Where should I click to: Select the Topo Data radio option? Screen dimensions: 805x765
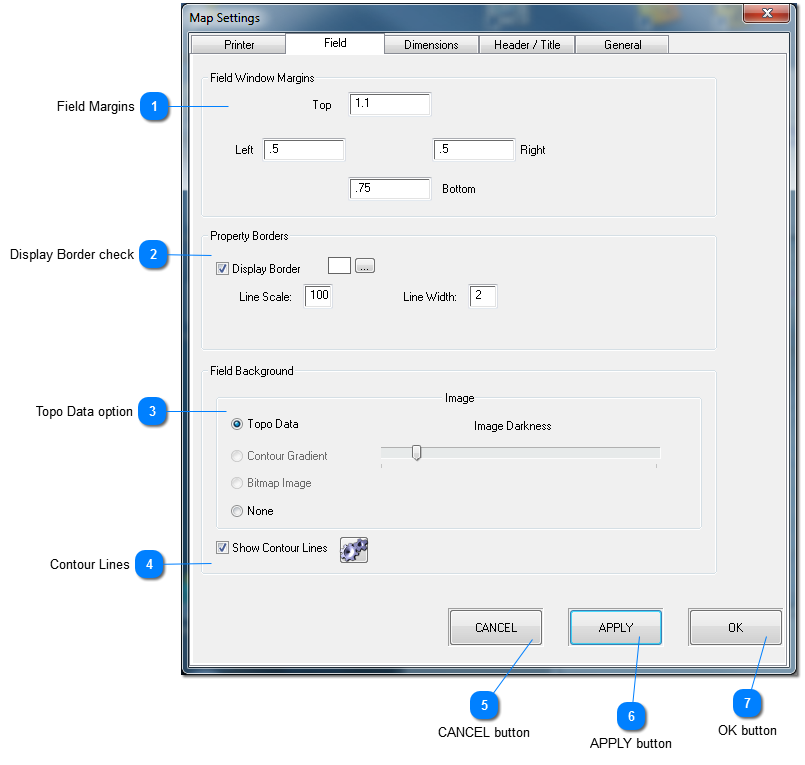(237, 424)
